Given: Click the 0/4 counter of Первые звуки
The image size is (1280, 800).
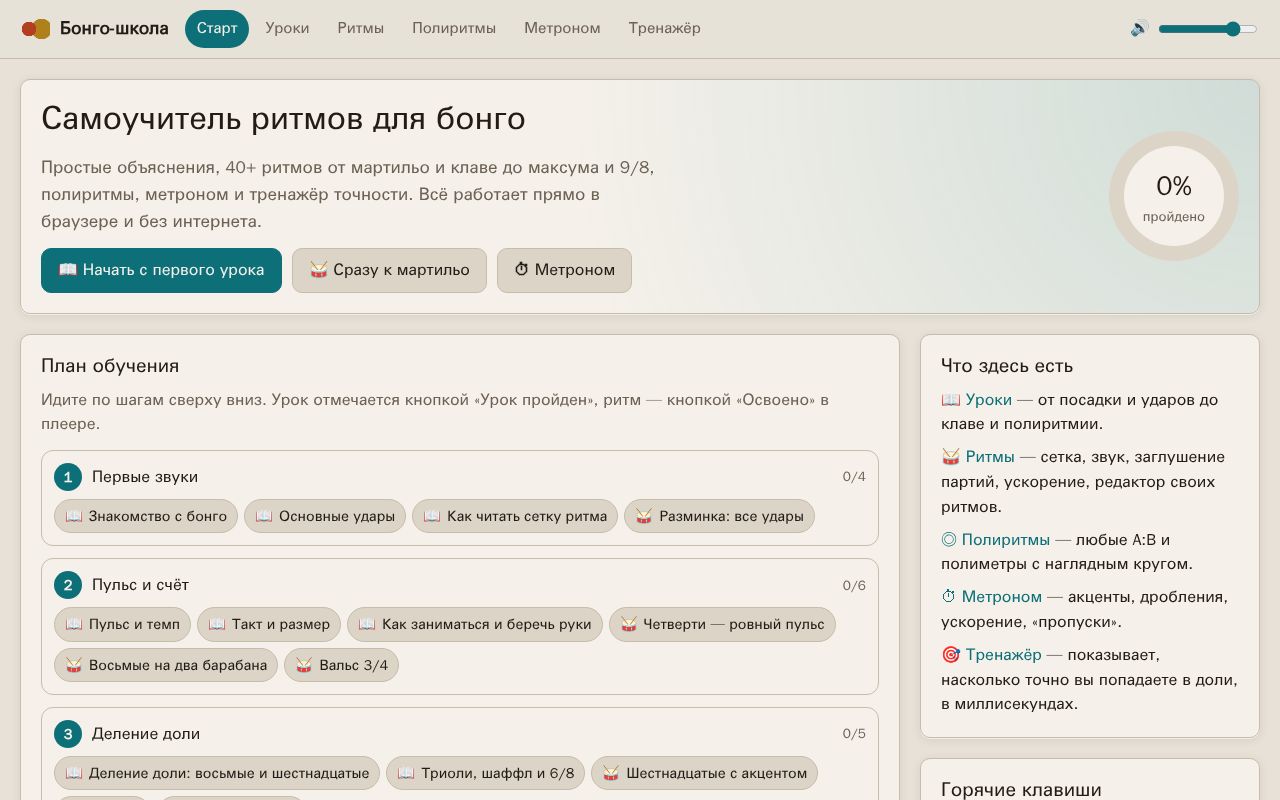Looking at the screenshot, I should click(x=854, y=477).
